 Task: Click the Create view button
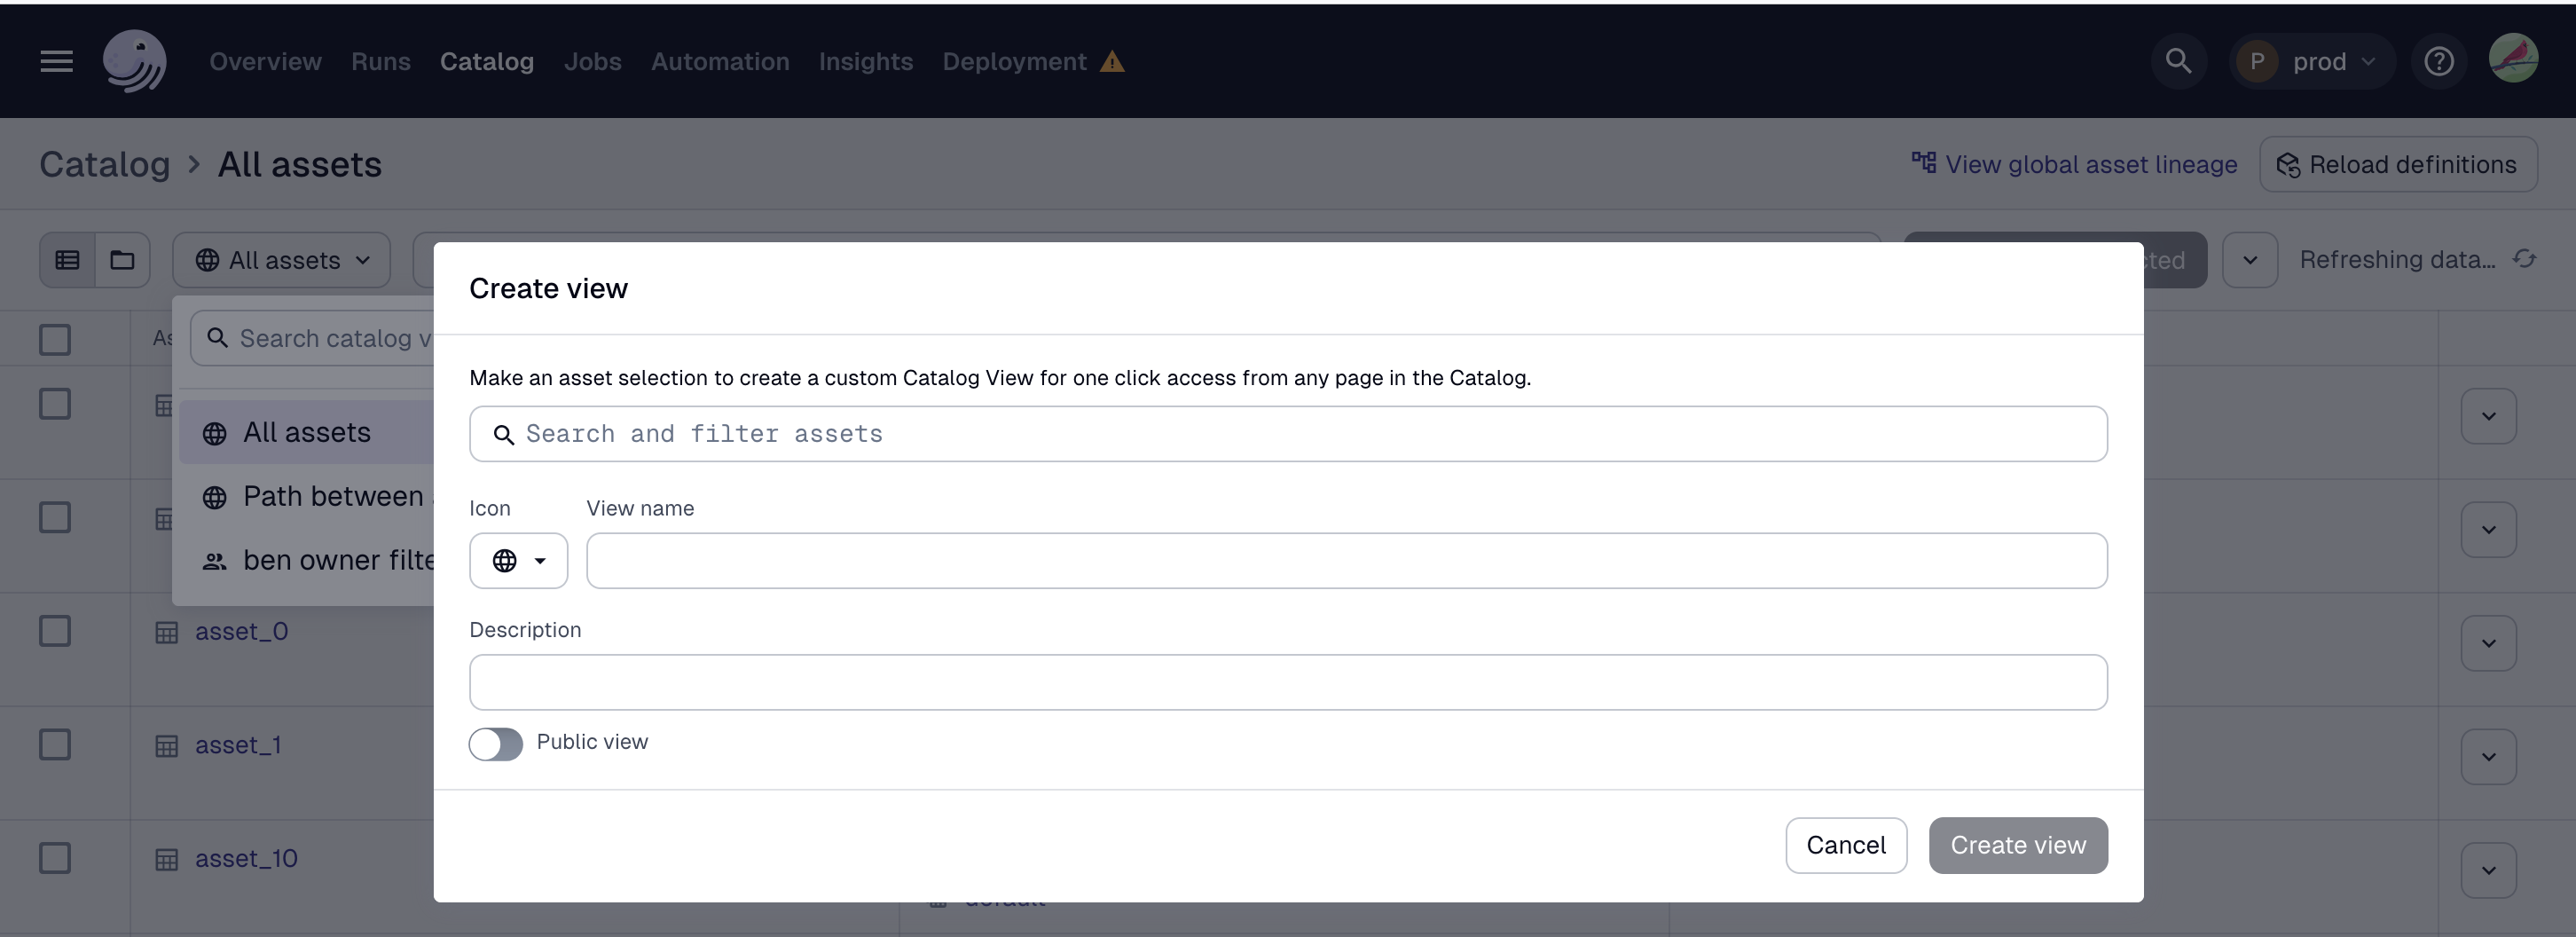[2018, 845]
